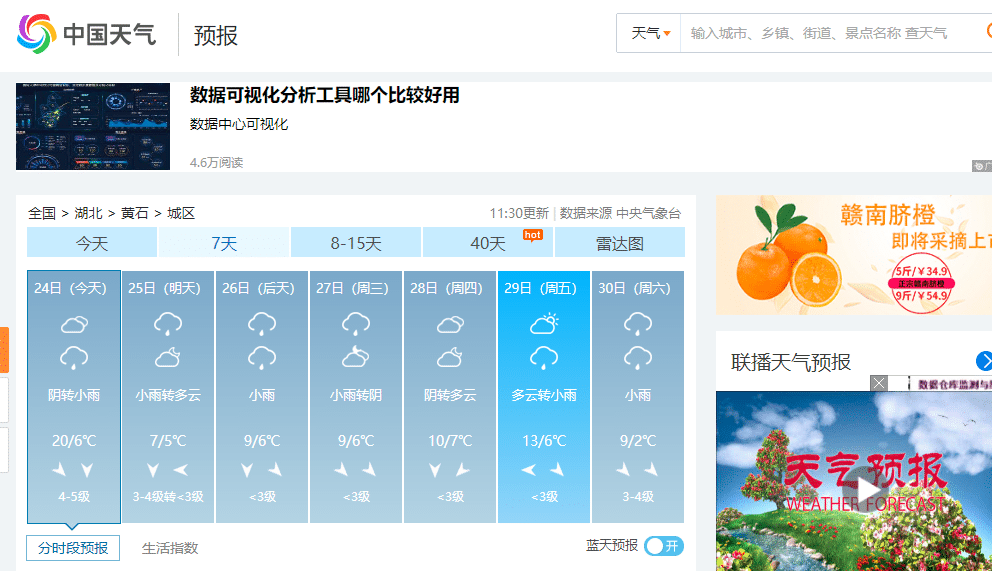Click the sun-cloud icon on 29日 card

544,324
